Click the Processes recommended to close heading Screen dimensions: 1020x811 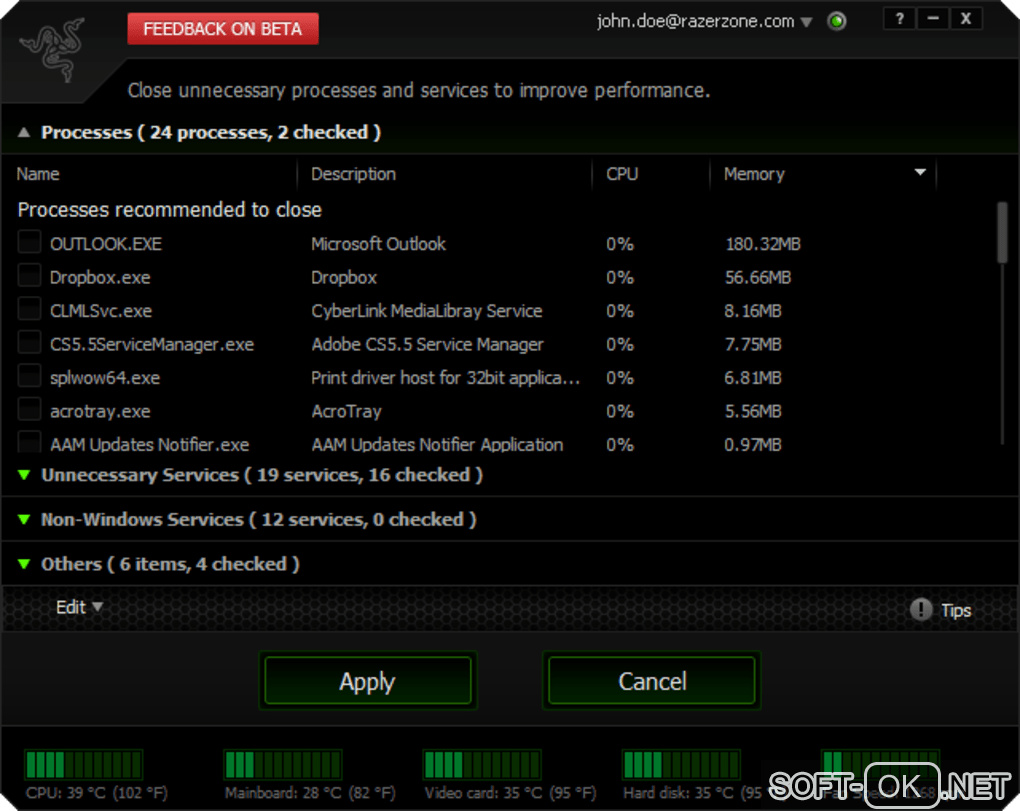click(x=170, y=209)
